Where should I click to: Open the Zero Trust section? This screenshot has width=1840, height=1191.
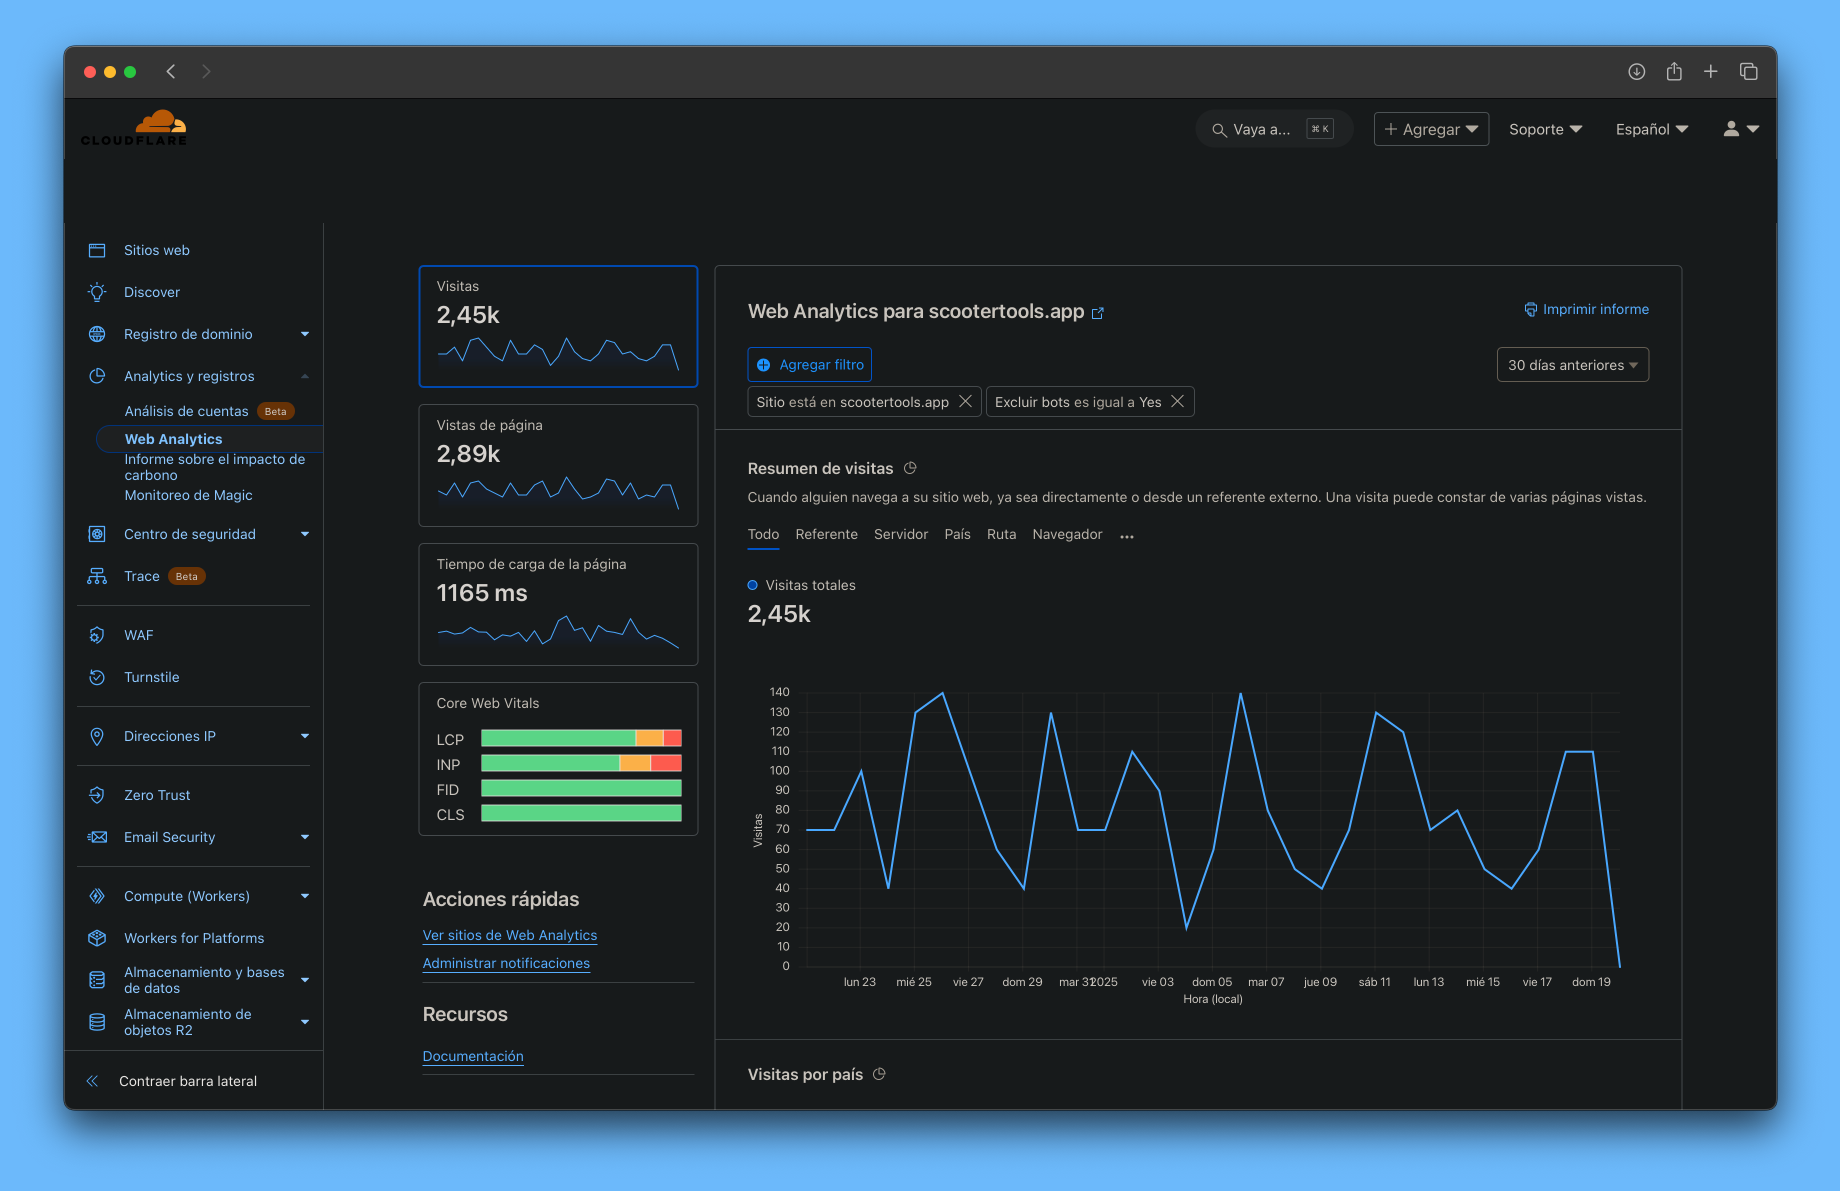point(156,795)
